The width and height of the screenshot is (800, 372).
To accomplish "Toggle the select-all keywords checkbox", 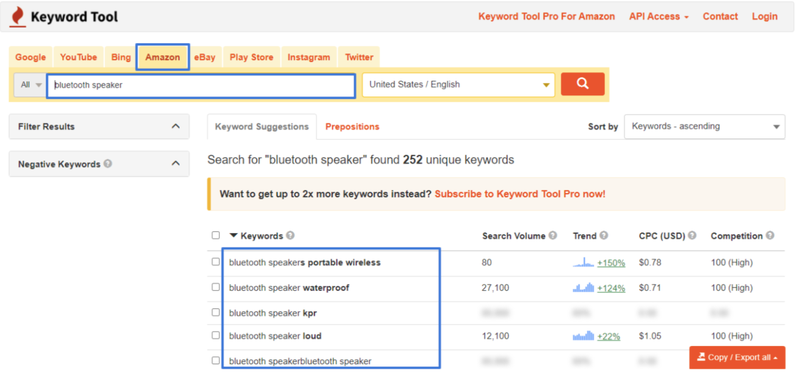I will tap(216, 235).
